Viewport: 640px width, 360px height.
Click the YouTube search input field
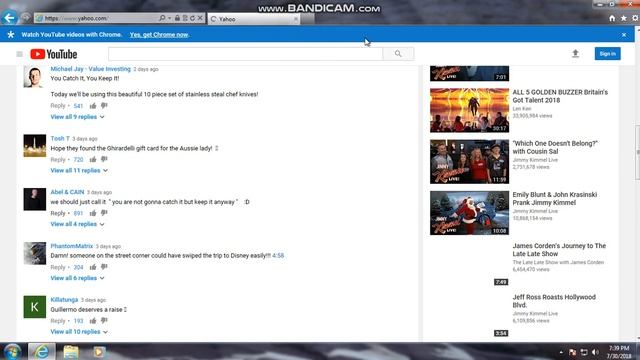click(x=245, y=53)
